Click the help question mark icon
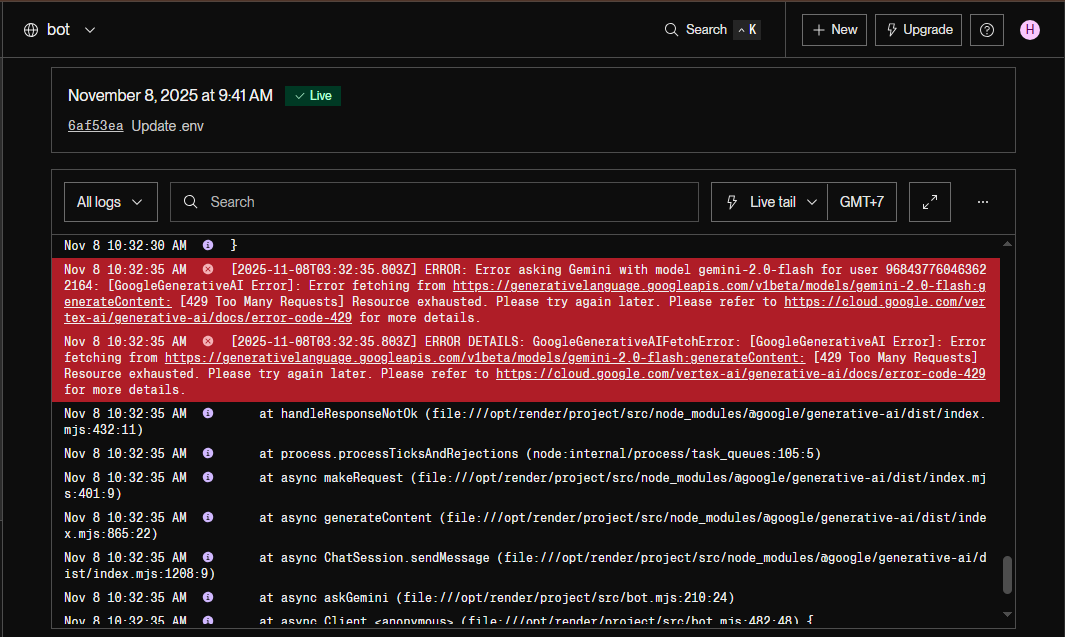 point(986,30)
